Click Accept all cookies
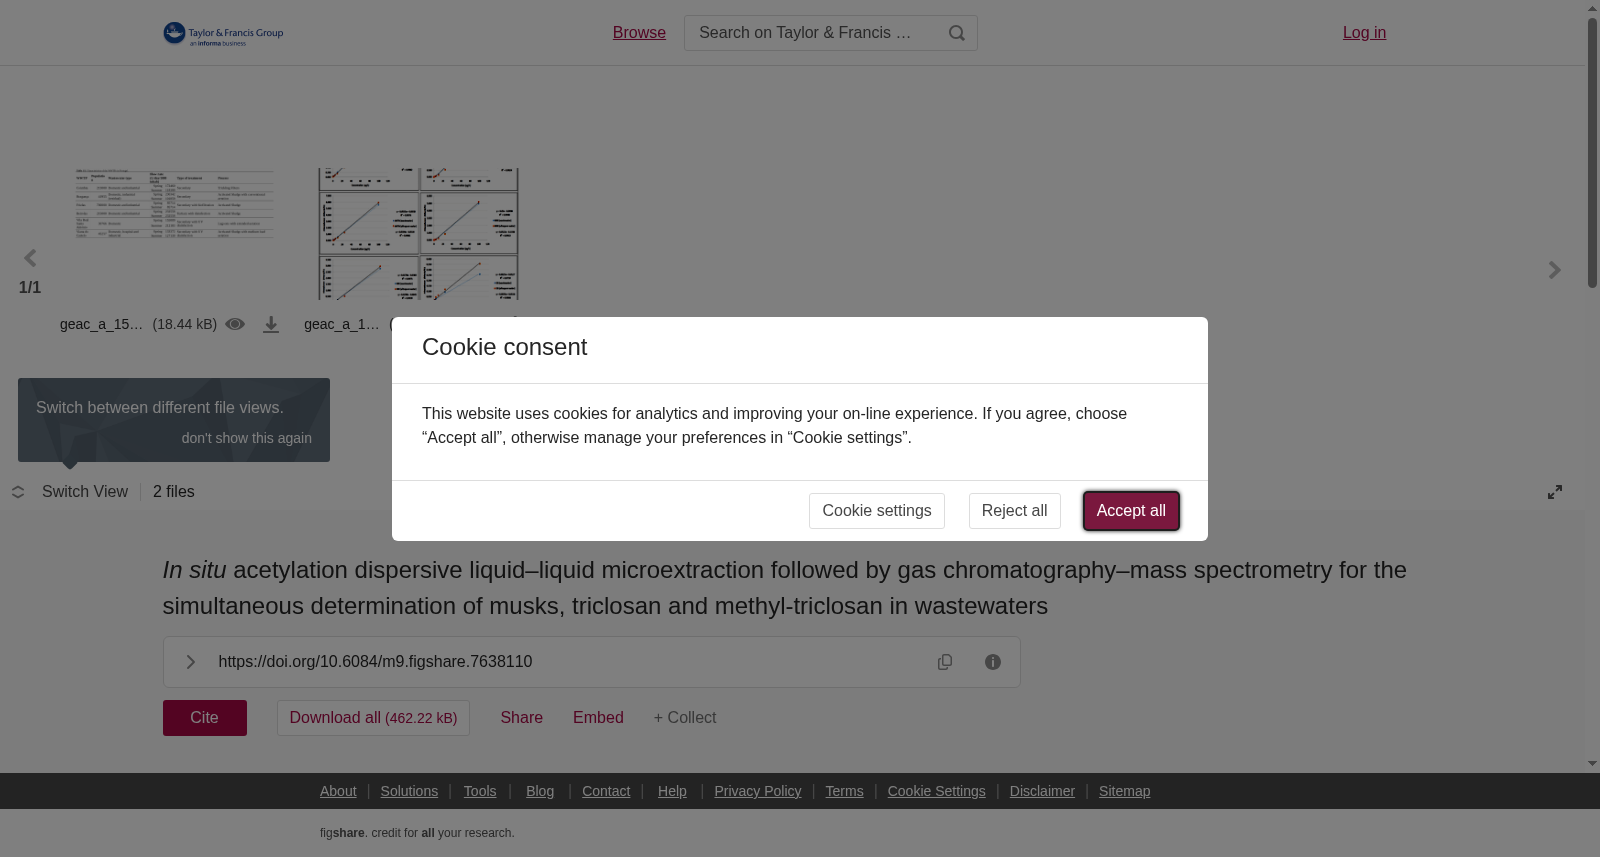 1131,511
